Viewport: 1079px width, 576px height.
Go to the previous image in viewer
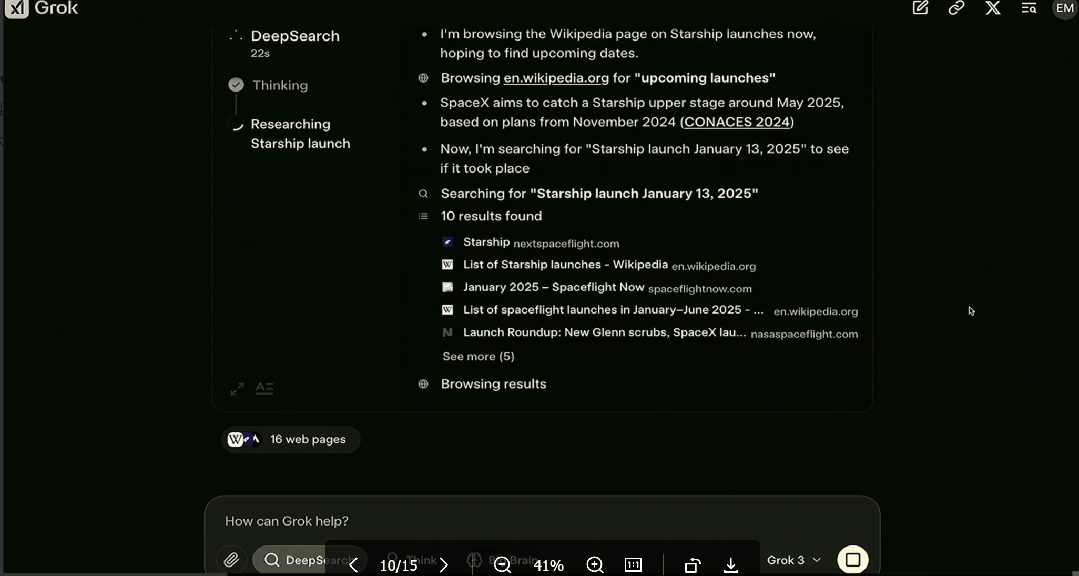pyautogui.click(x=354, y=565)
